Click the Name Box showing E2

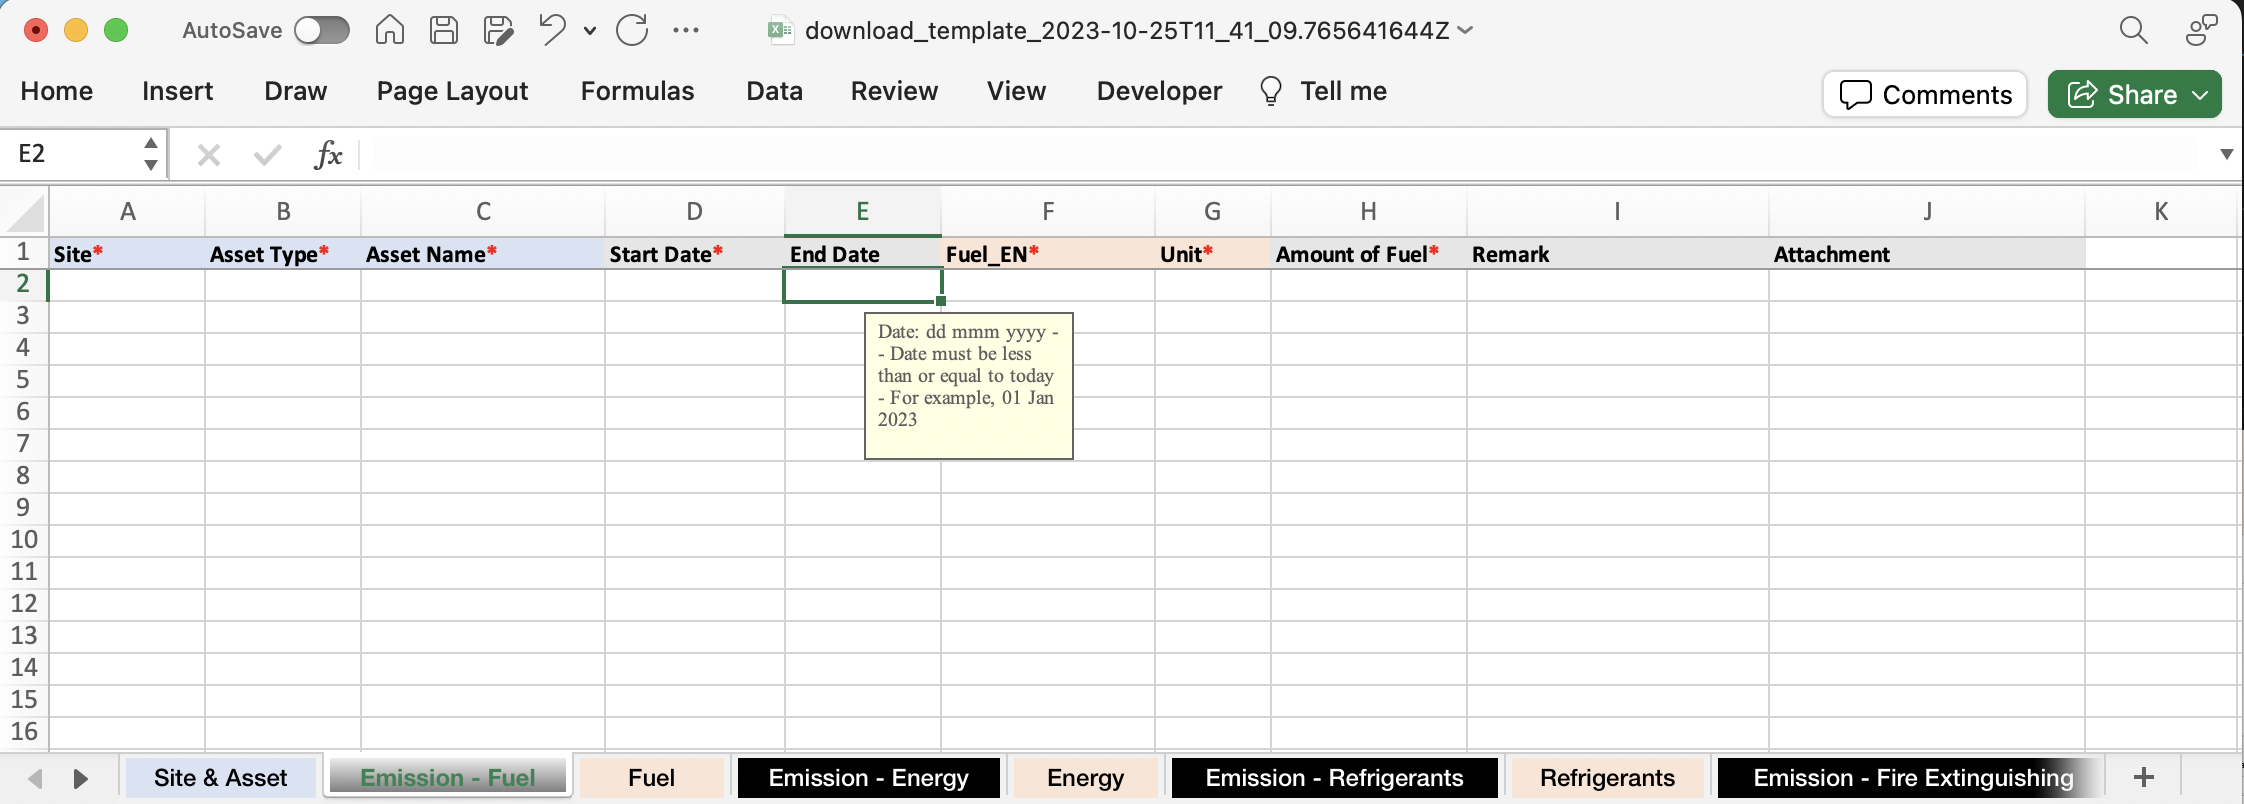pyautogui.click(x=75, y=154)
